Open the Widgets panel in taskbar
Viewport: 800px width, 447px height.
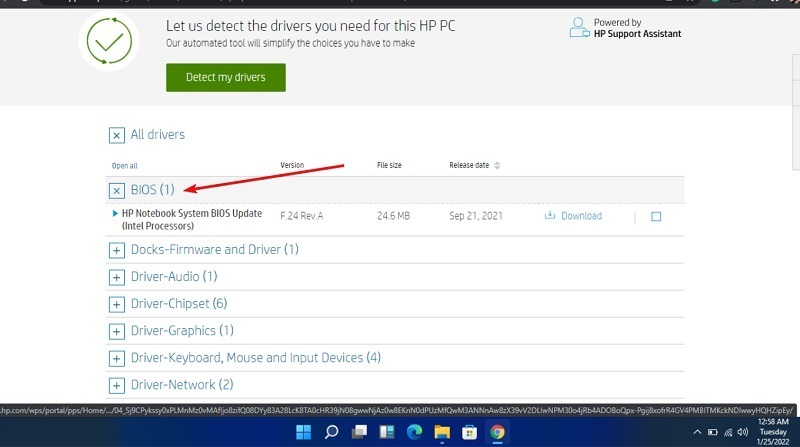click(387, 432)
